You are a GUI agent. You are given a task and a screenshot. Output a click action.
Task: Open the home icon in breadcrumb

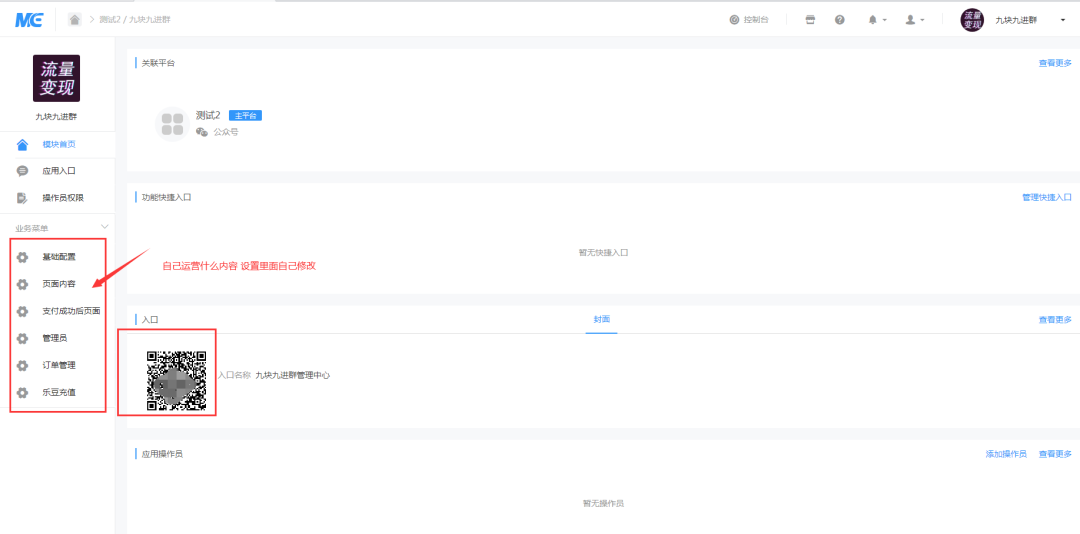click(x=74, y=19)
